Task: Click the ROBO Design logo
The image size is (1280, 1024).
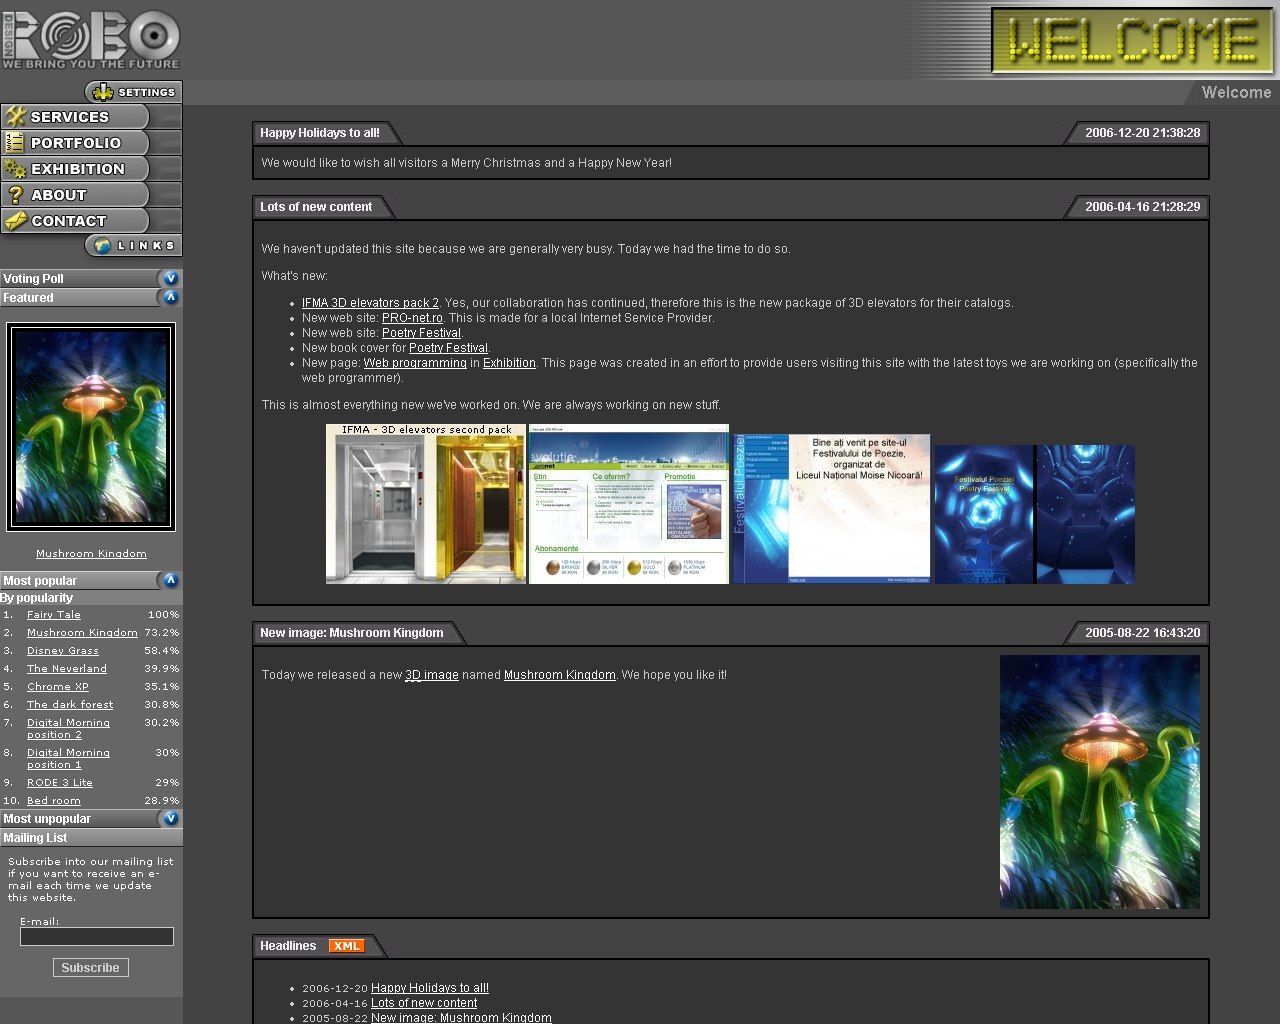Action: pyautogui.click(x=90, y=40)
